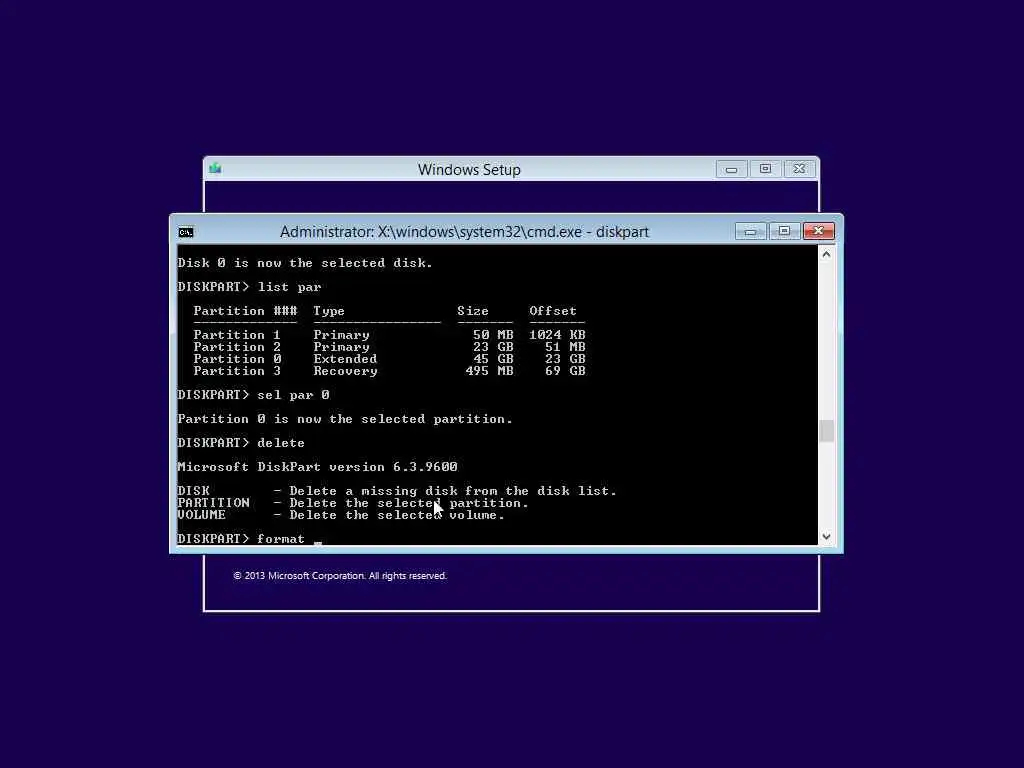Click the 2013 Microsoft Corporation copyright text
The height and width of the screenshot is (768, 1024).
coord(340,575)
